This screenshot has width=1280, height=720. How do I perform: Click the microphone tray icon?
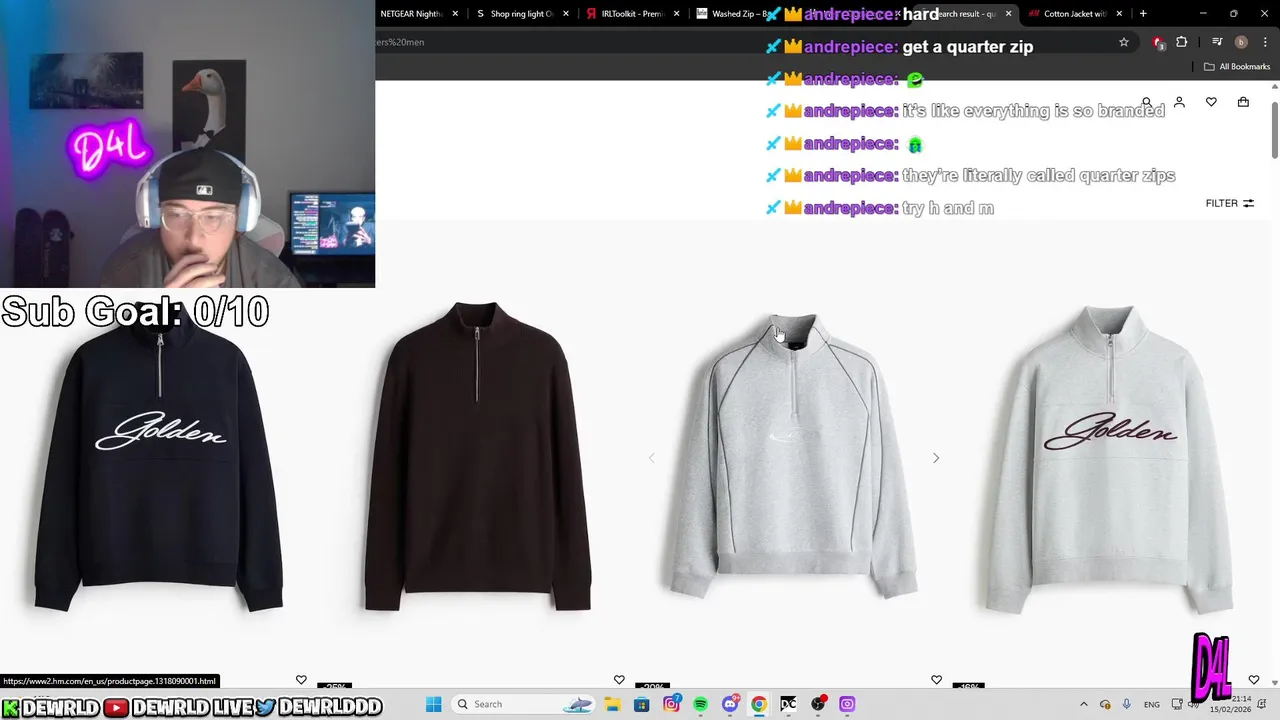click(x=1127, y=704)
